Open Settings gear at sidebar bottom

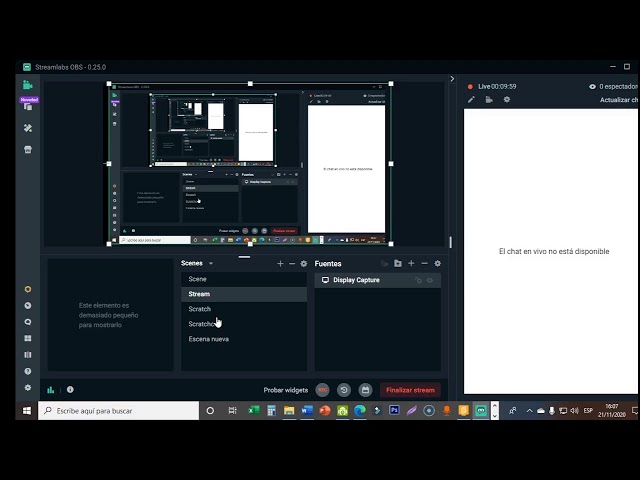coord(28,387)
